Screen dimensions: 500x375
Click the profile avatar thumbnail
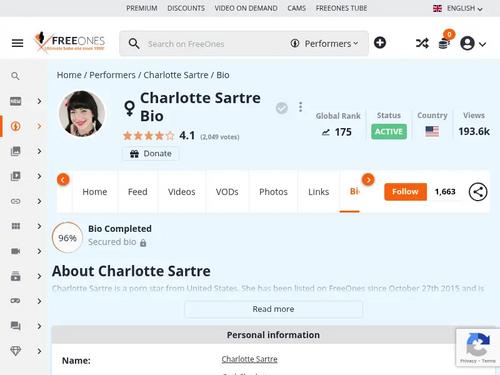point(82,114)
